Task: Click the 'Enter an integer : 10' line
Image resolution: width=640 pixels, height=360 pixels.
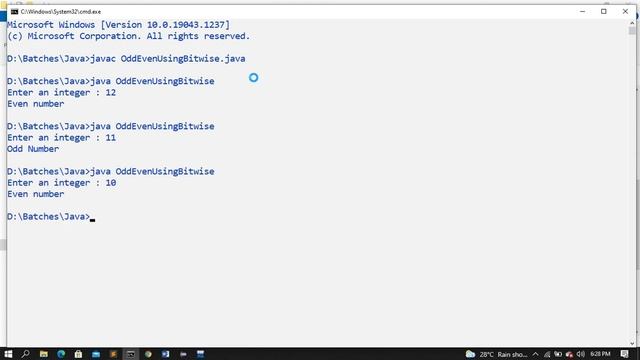Action: [x=62, y=183]
